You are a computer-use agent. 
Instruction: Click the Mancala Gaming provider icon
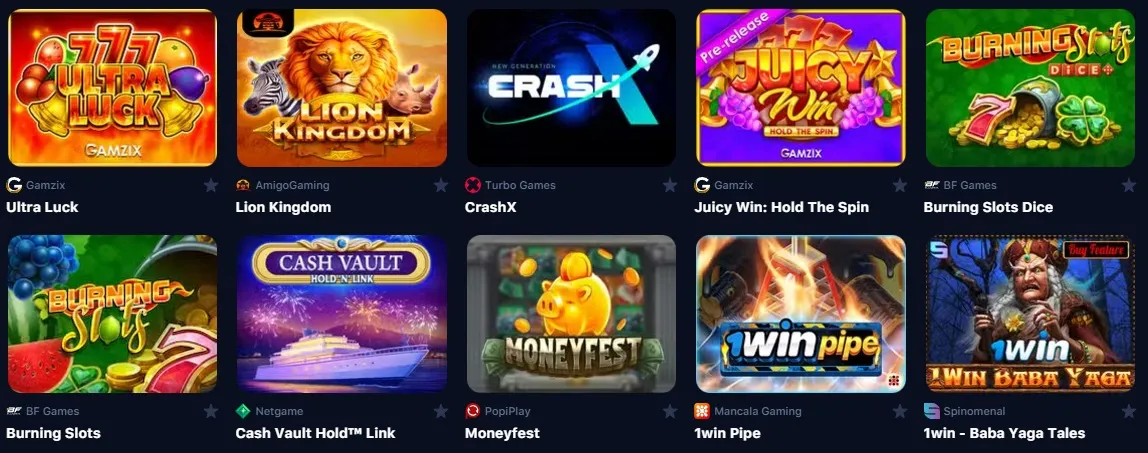point(702,411)
